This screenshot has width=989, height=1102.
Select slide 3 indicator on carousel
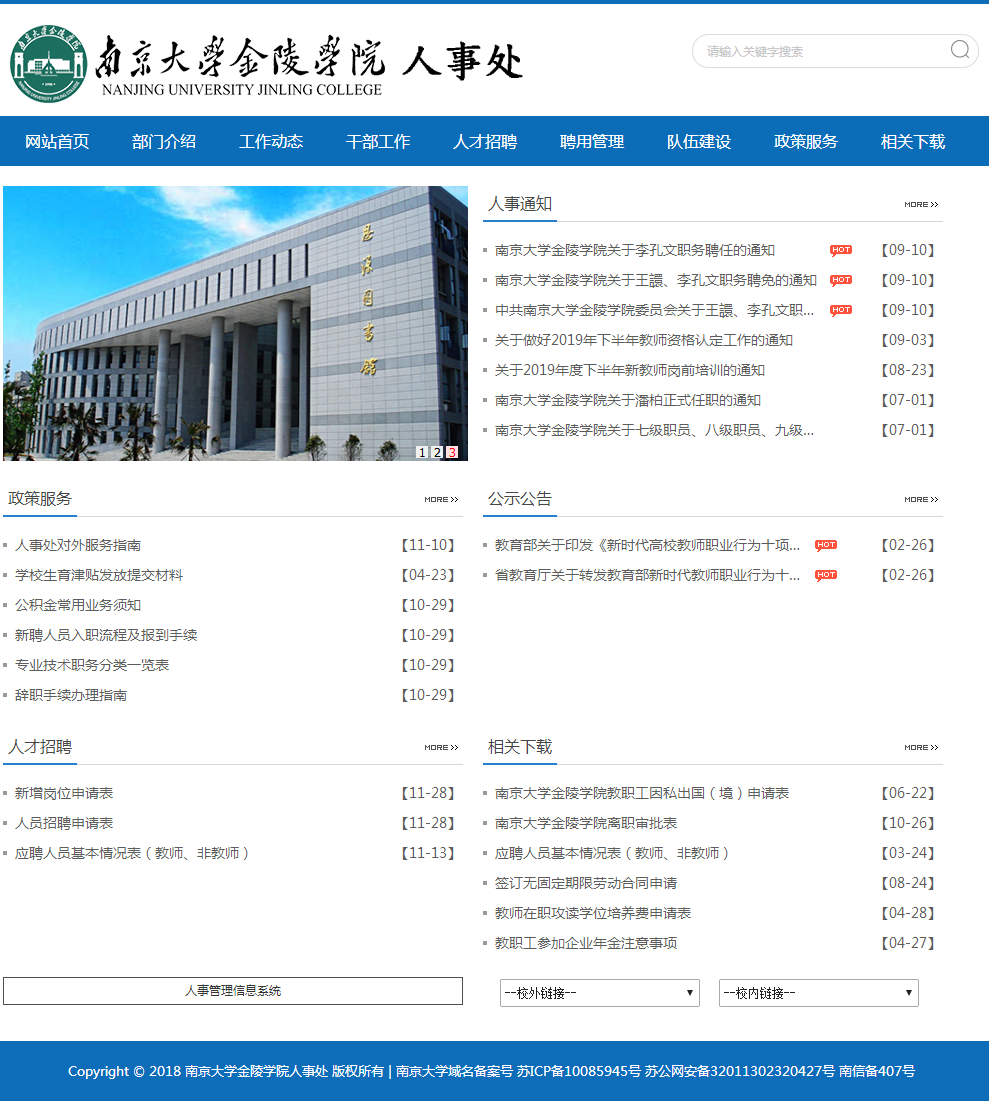tap(452, 452)
